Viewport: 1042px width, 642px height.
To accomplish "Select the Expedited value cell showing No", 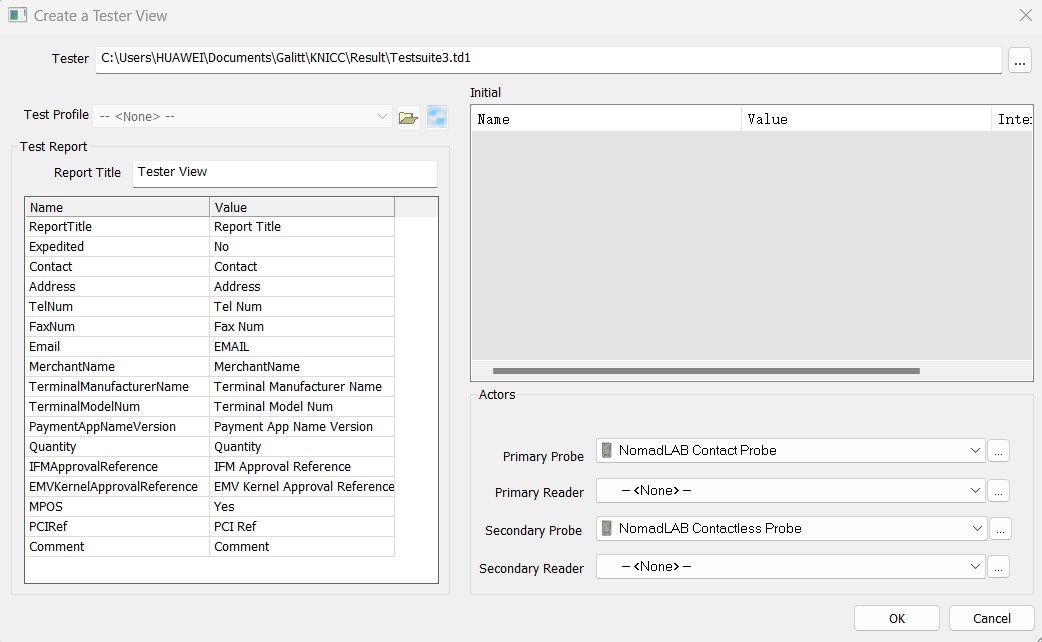I will click(302, 247).
